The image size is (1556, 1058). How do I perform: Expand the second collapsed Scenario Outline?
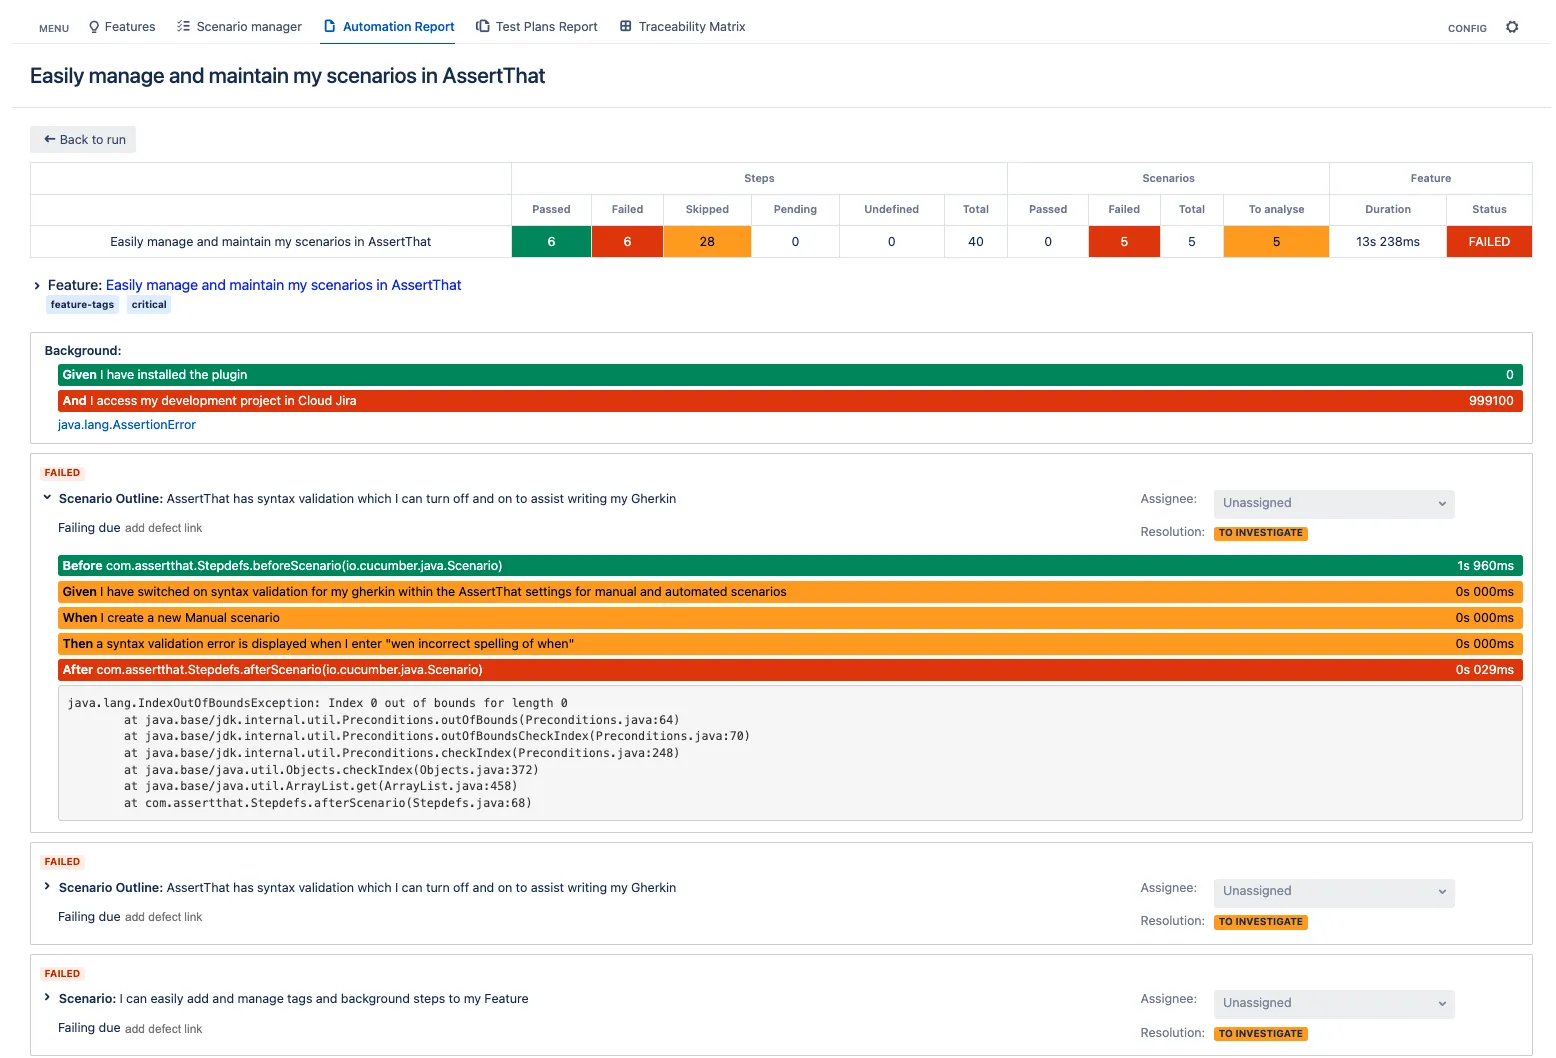47,887
